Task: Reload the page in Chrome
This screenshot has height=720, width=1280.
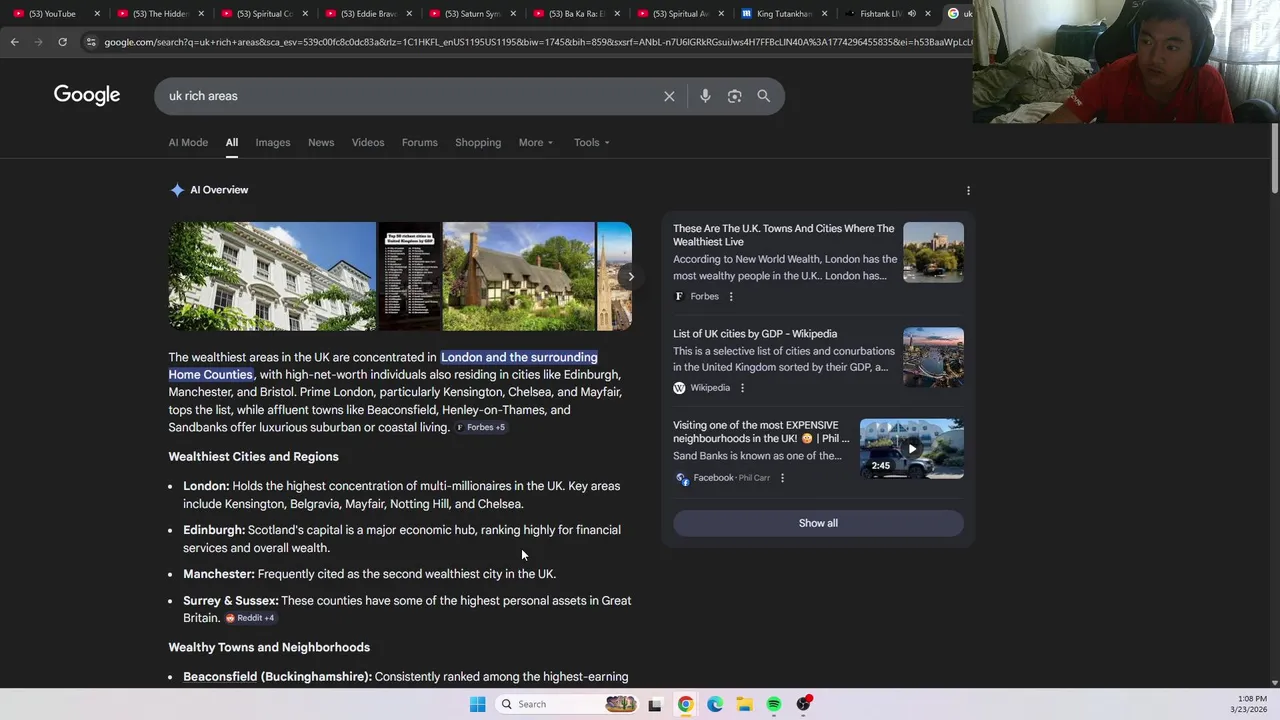Action: [x=62, y=42]
